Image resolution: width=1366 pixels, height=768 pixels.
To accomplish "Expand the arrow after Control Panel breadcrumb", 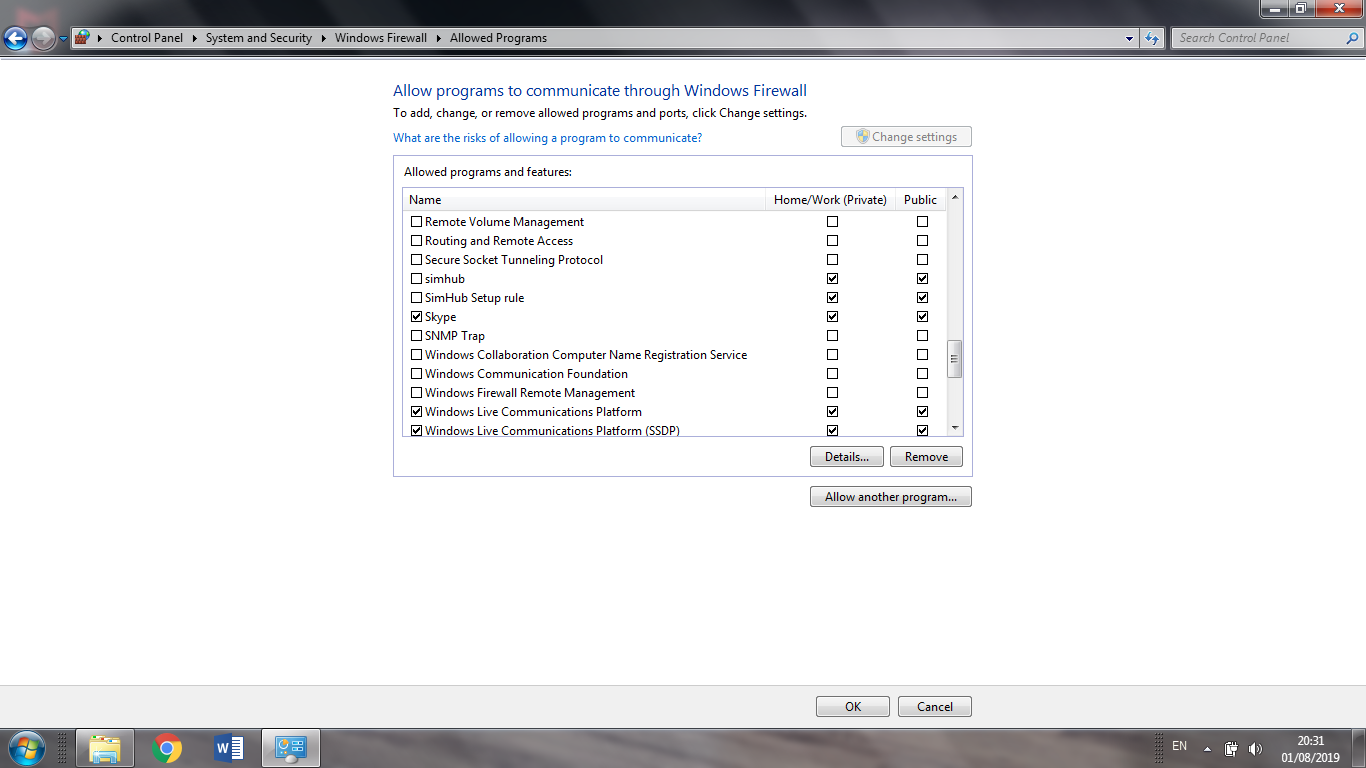I will point(194,38).
